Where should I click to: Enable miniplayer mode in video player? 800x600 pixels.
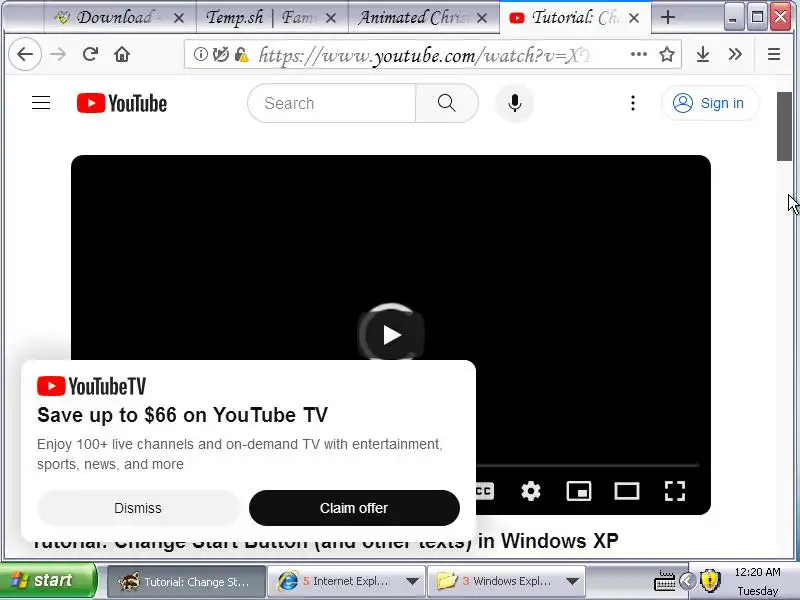point(579,491)
